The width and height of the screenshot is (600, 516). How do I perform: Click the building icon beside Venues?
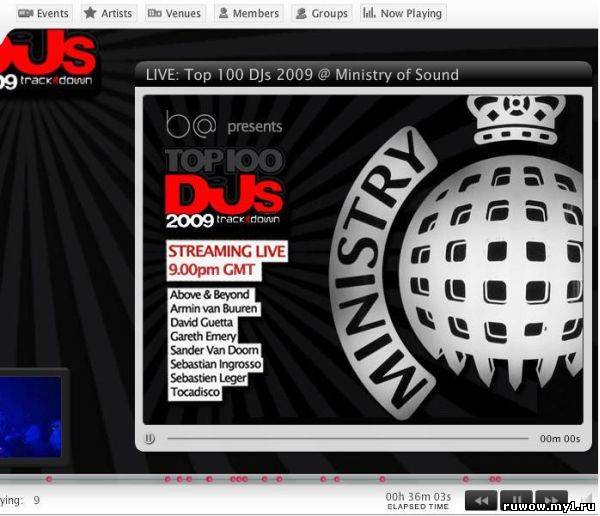click(x=155, y=13)
